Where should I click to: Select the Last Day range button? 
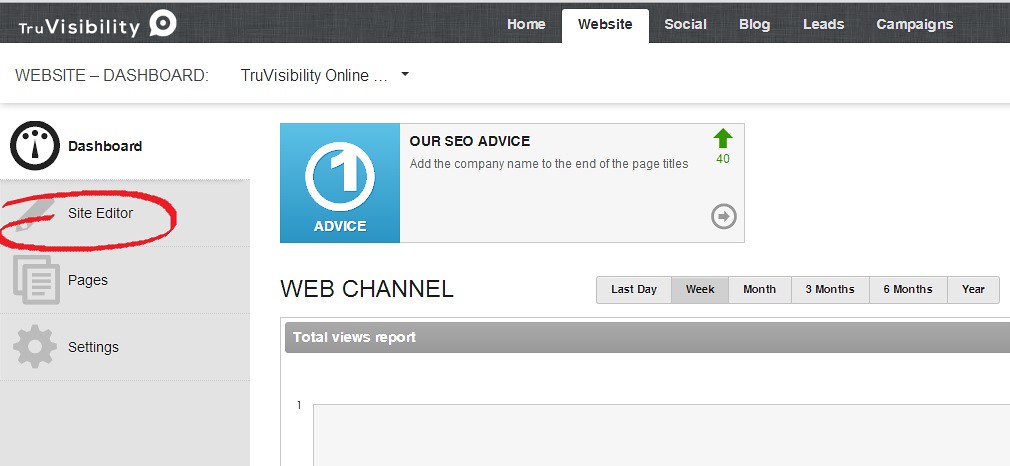634,289
